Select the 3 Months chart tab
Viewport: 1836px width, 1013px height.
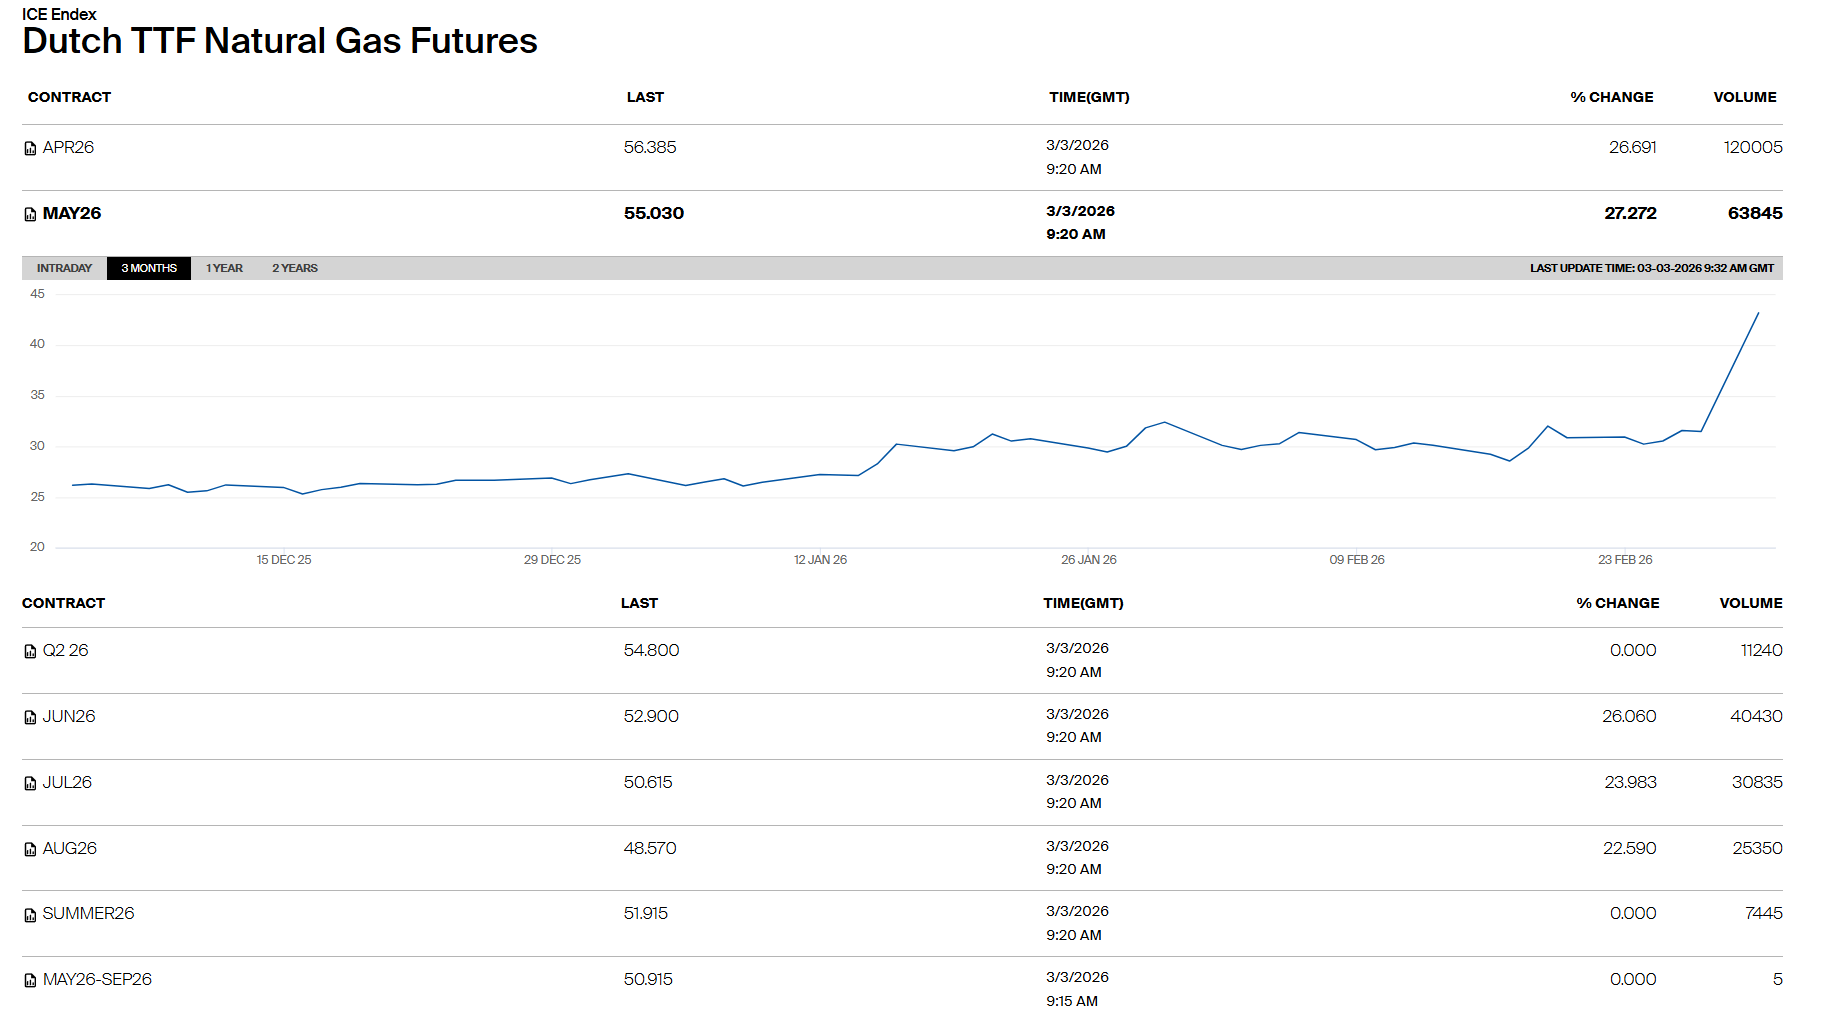click(149, 268)
